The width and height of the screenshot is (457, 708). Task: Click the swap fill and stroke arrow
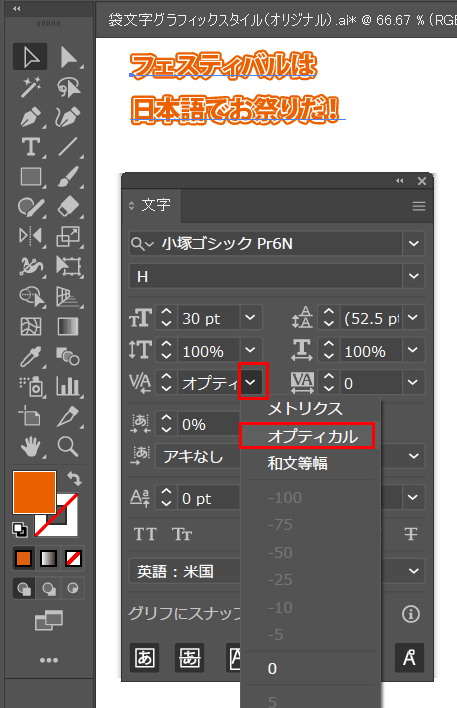[x=75, y=478]
